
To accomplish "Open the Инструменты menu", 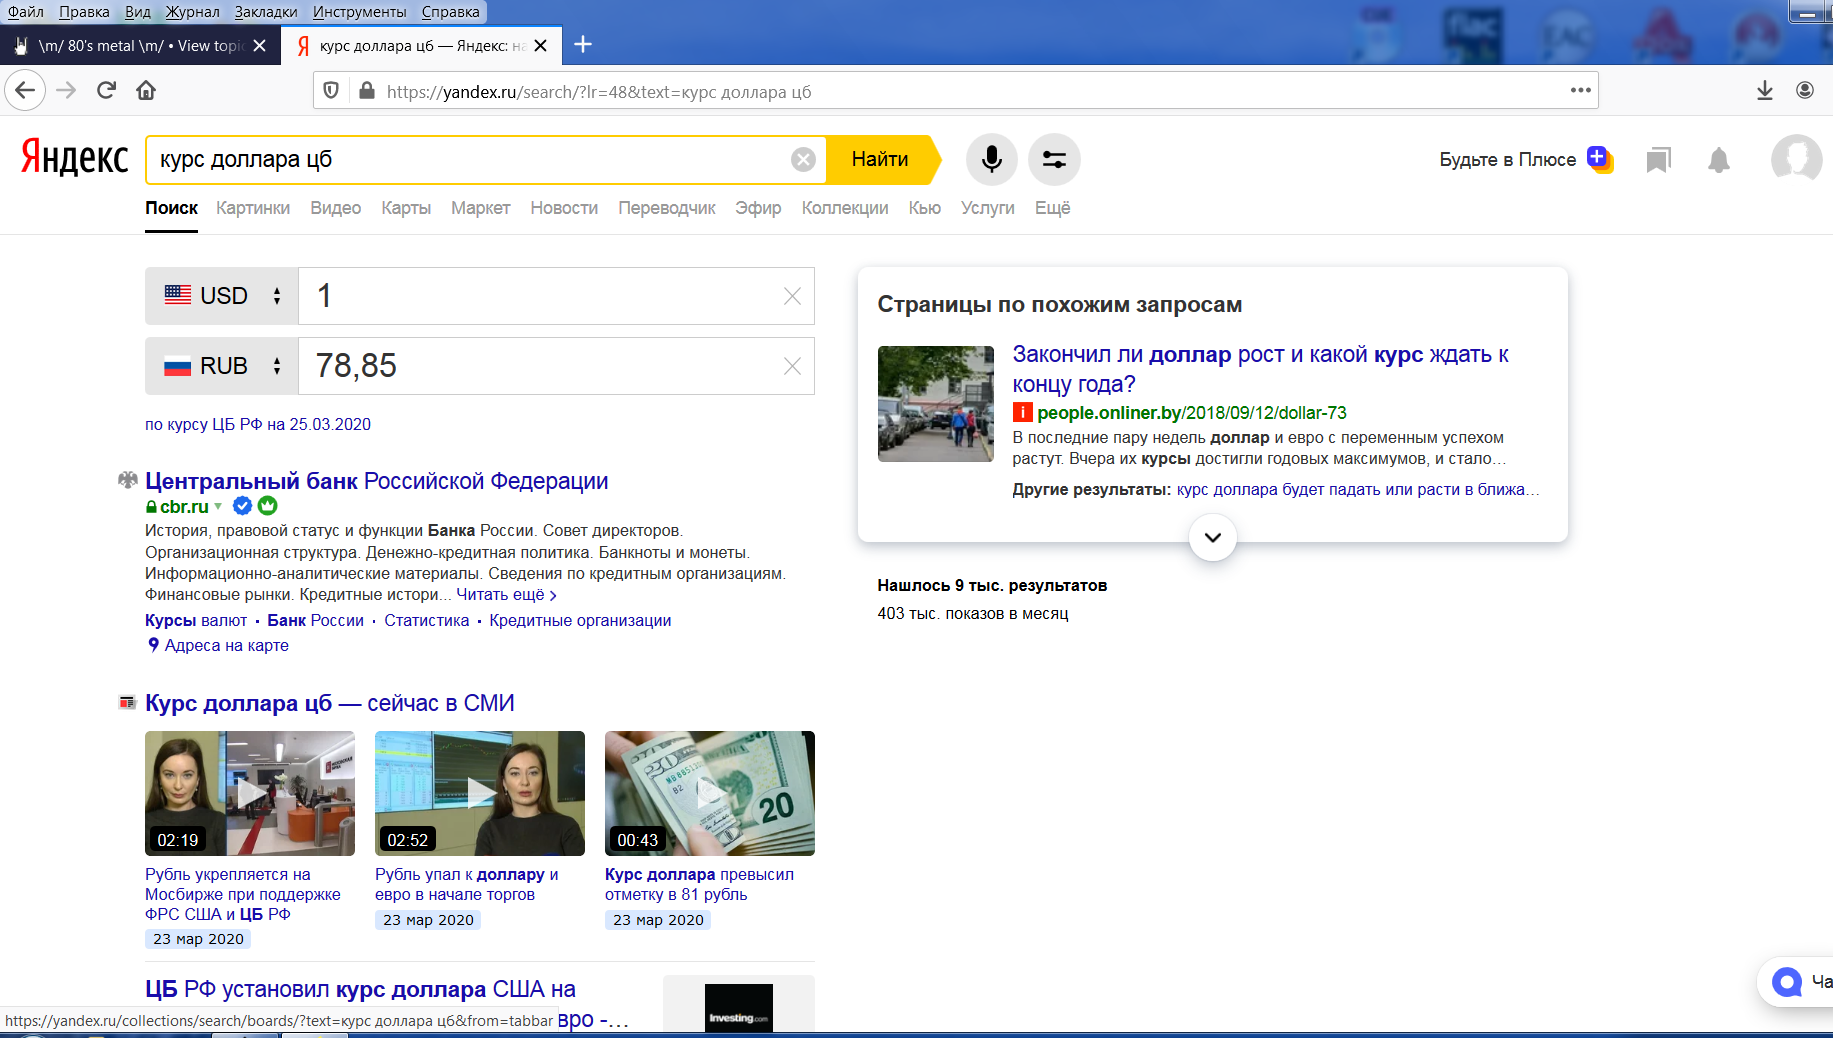I will (360, 12).
